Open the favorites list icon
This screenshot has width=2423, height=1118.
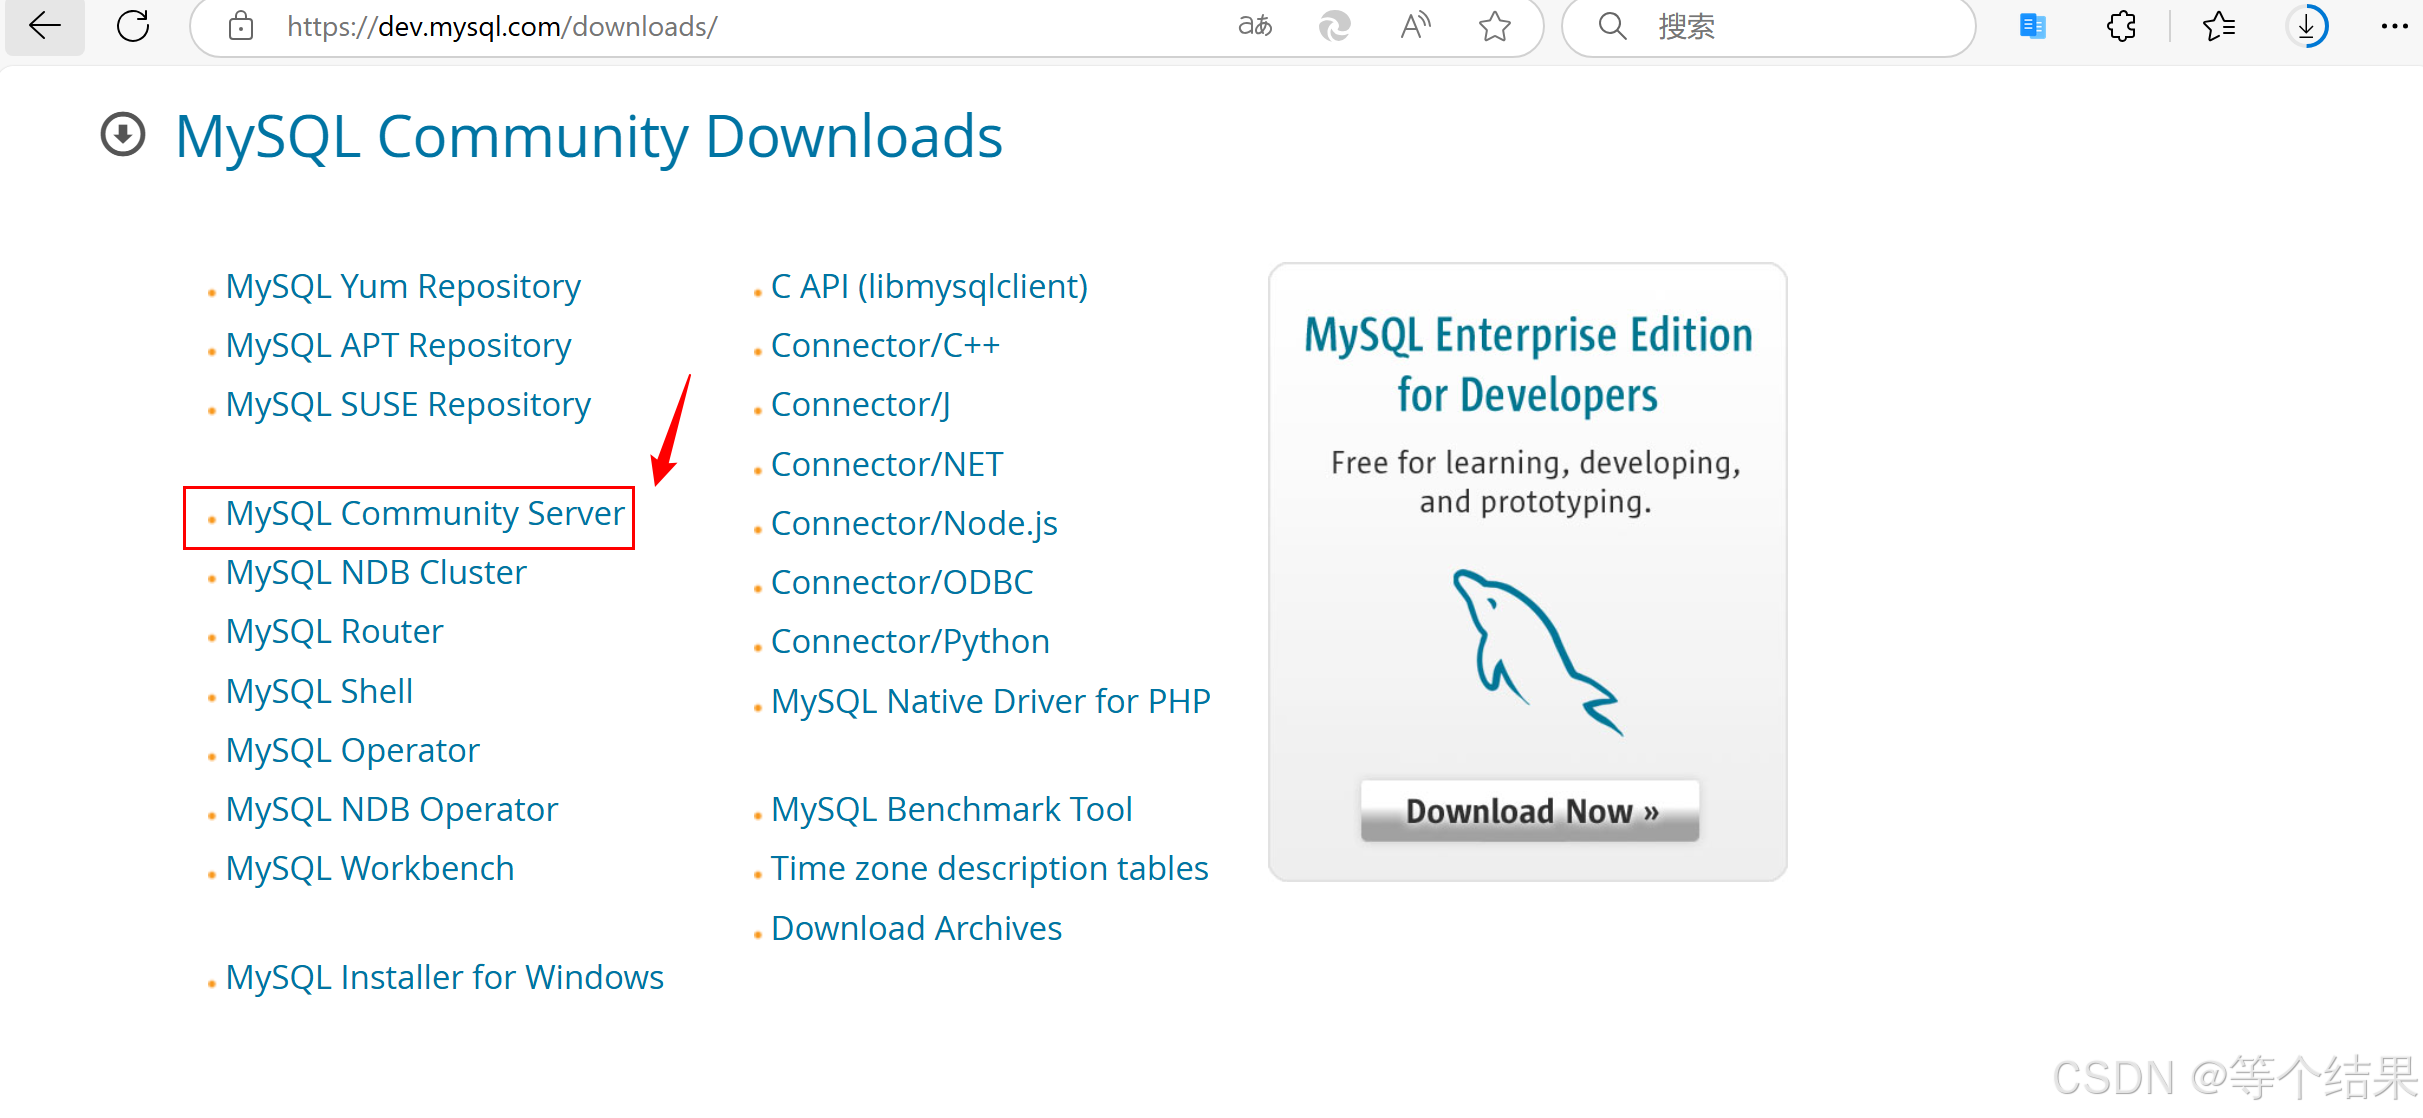coord(2218,26)
